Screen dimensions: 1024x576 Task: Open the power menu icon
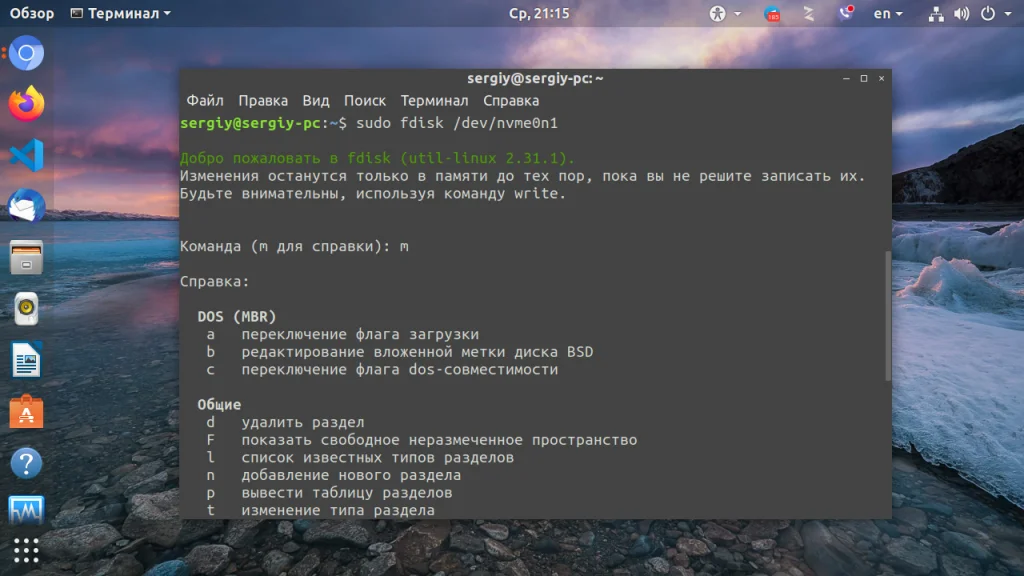pos(988,13)
